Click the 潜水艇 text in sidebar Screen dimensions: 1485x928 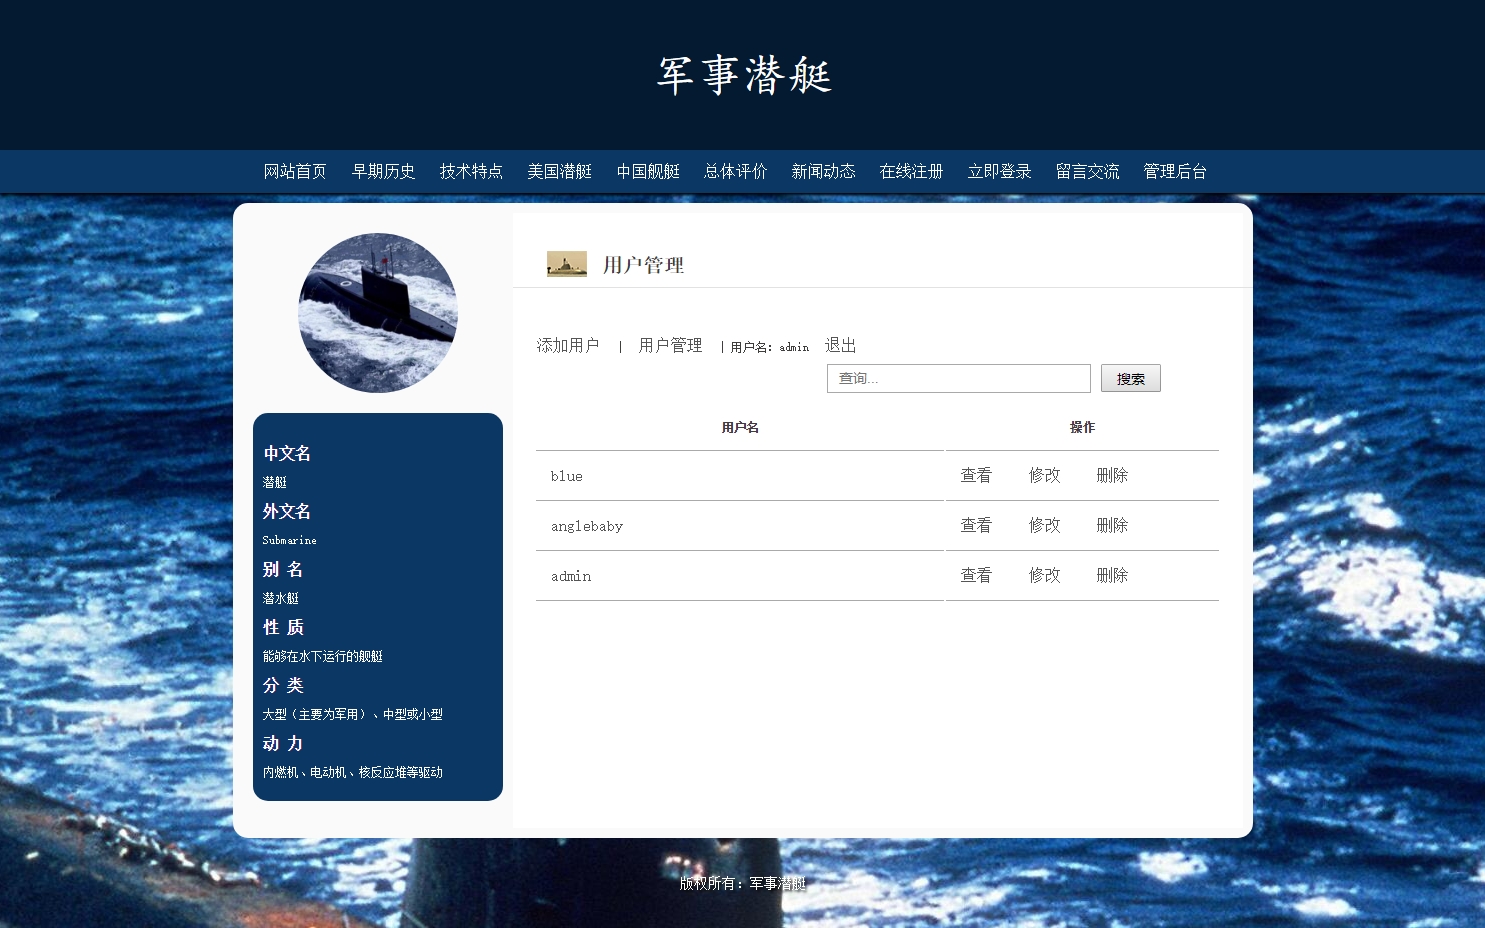(280, 598)
